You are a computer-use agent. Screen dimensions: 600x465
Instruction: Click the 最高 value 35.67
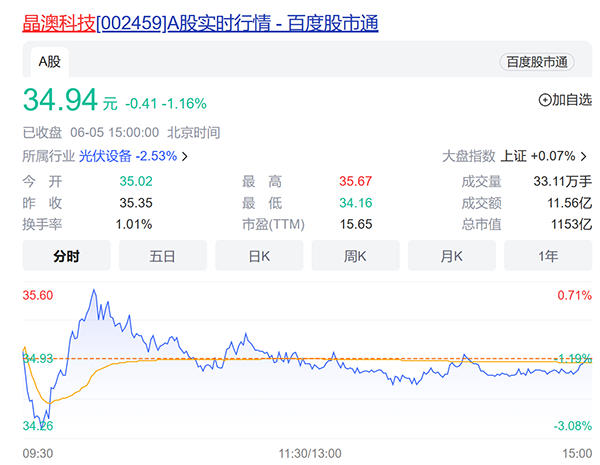click(x=355, y=181)
